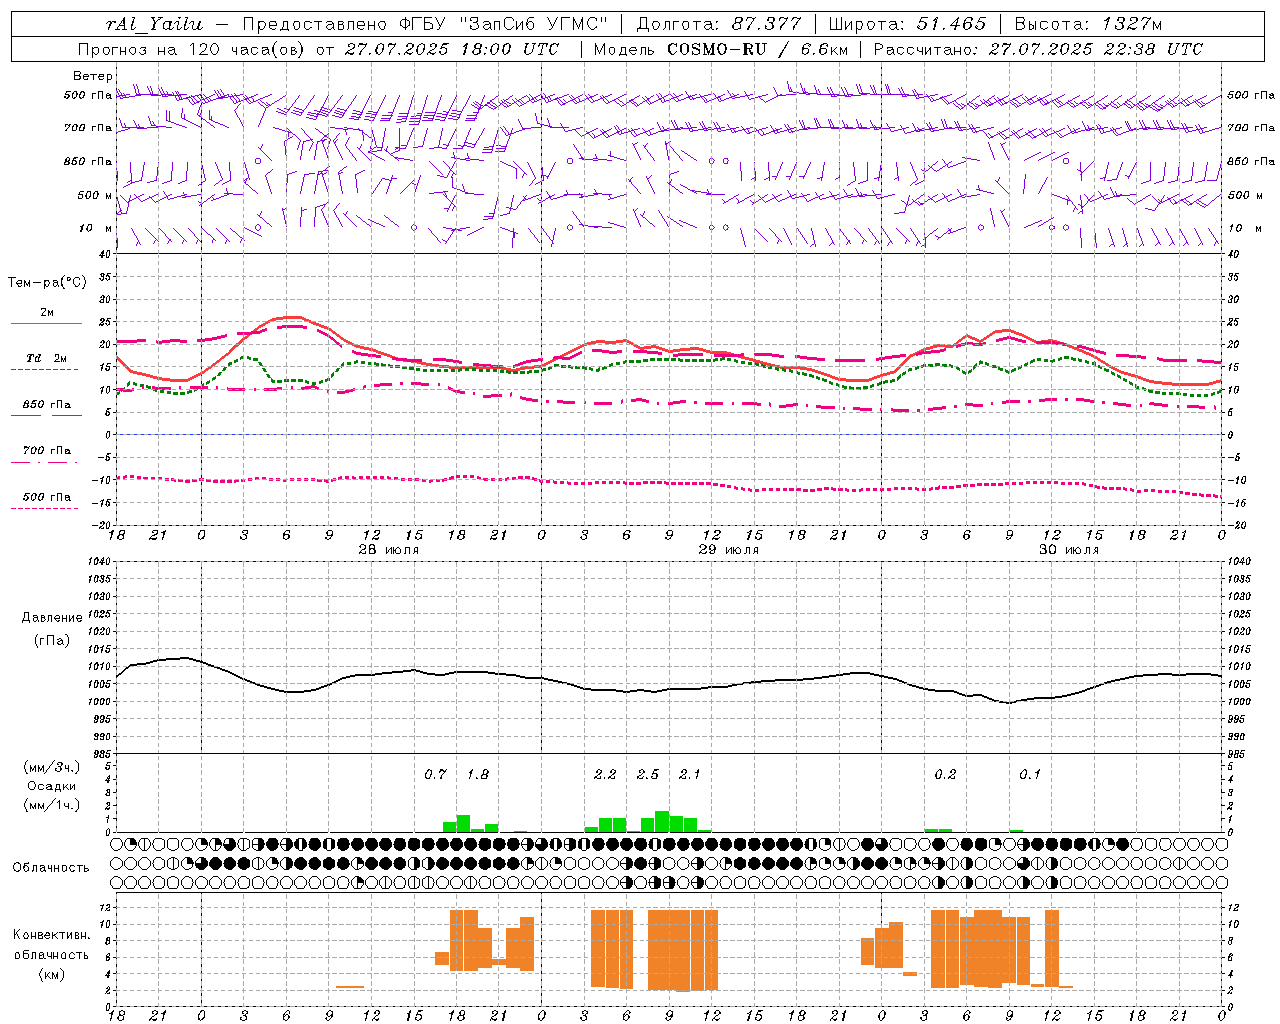Click the 500 м wind level label
The height and width of the screenshot is (1024, 1280).
tap(95, 195)
